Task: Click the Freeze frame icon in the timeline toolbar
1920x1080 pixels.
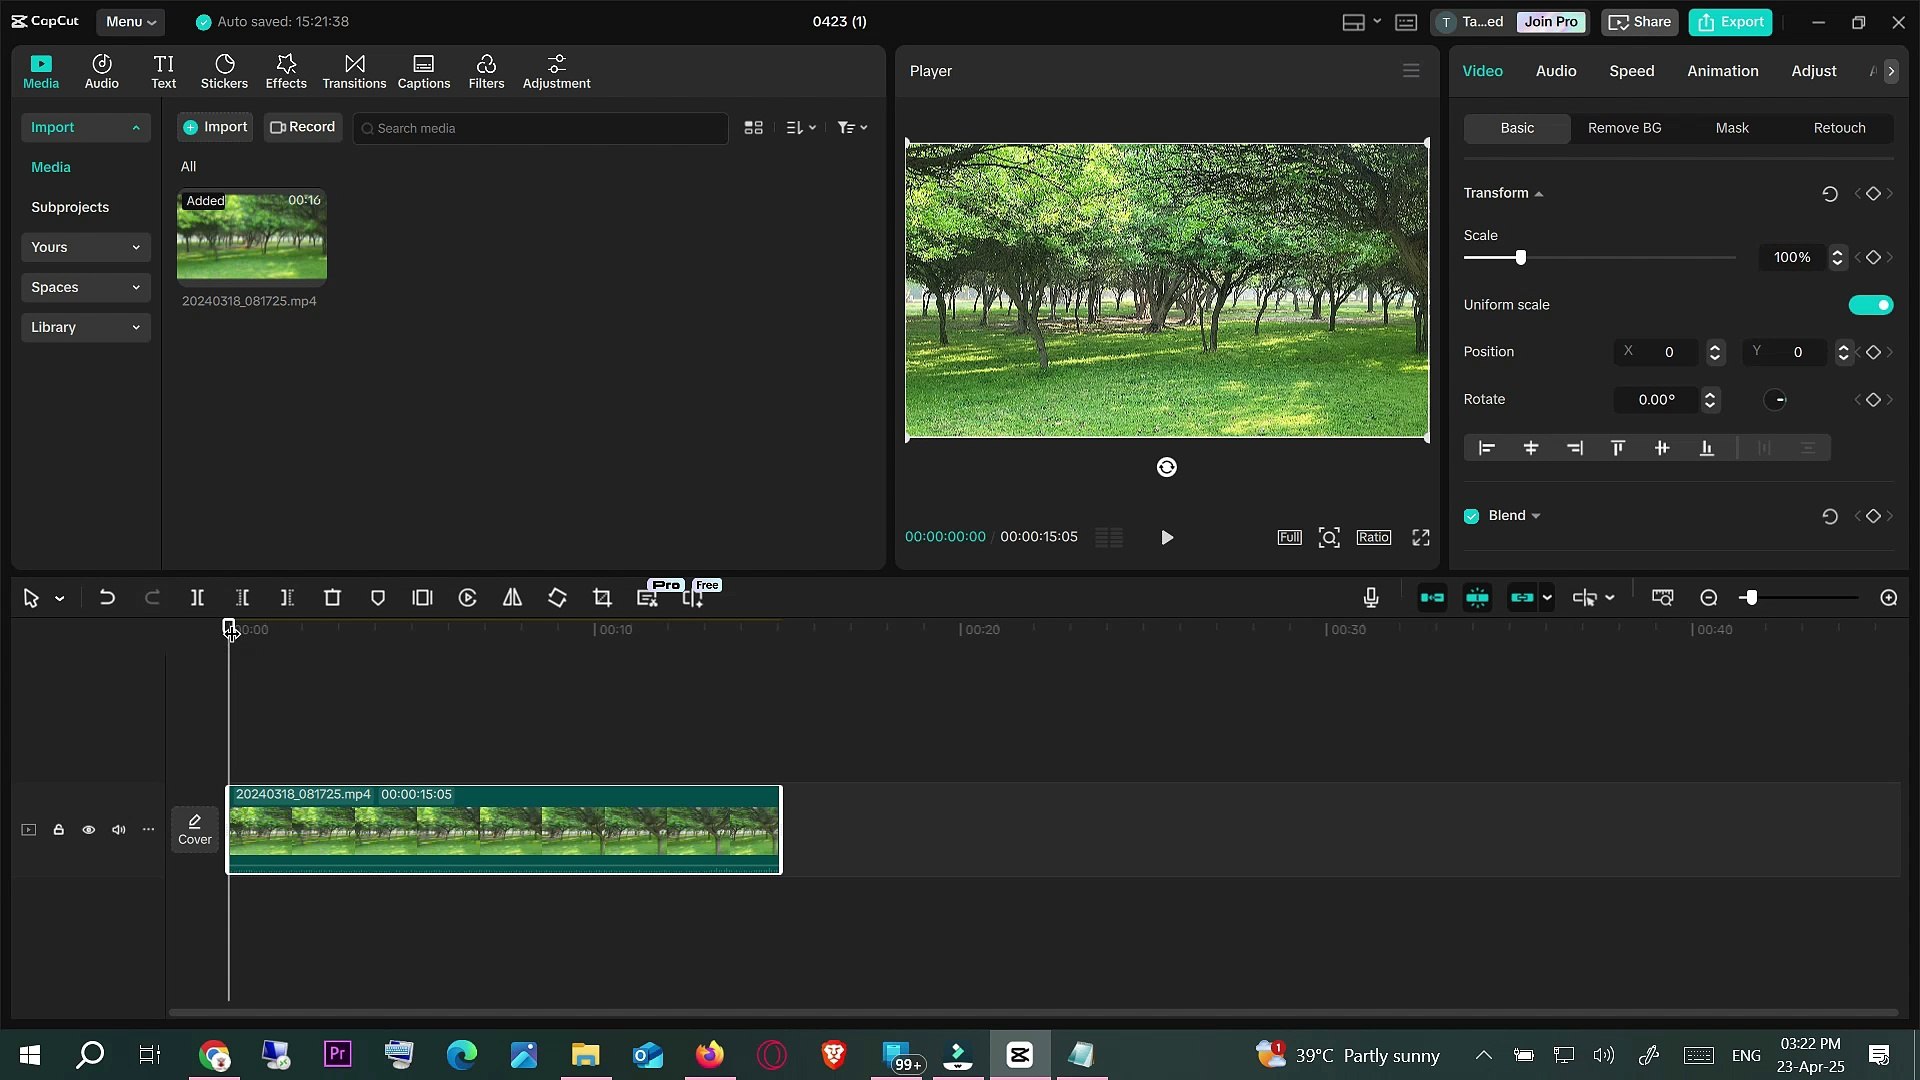Action: pos(422,598)
